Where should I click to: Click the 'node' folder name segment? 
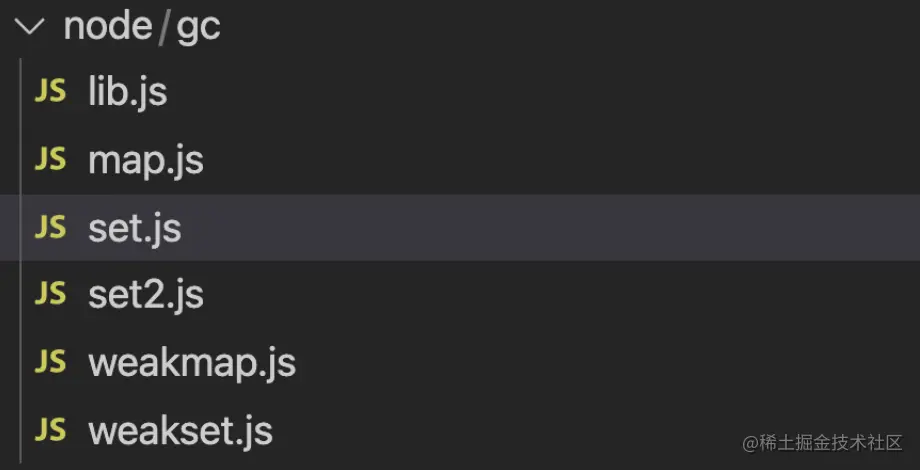[x=107, y=27]
